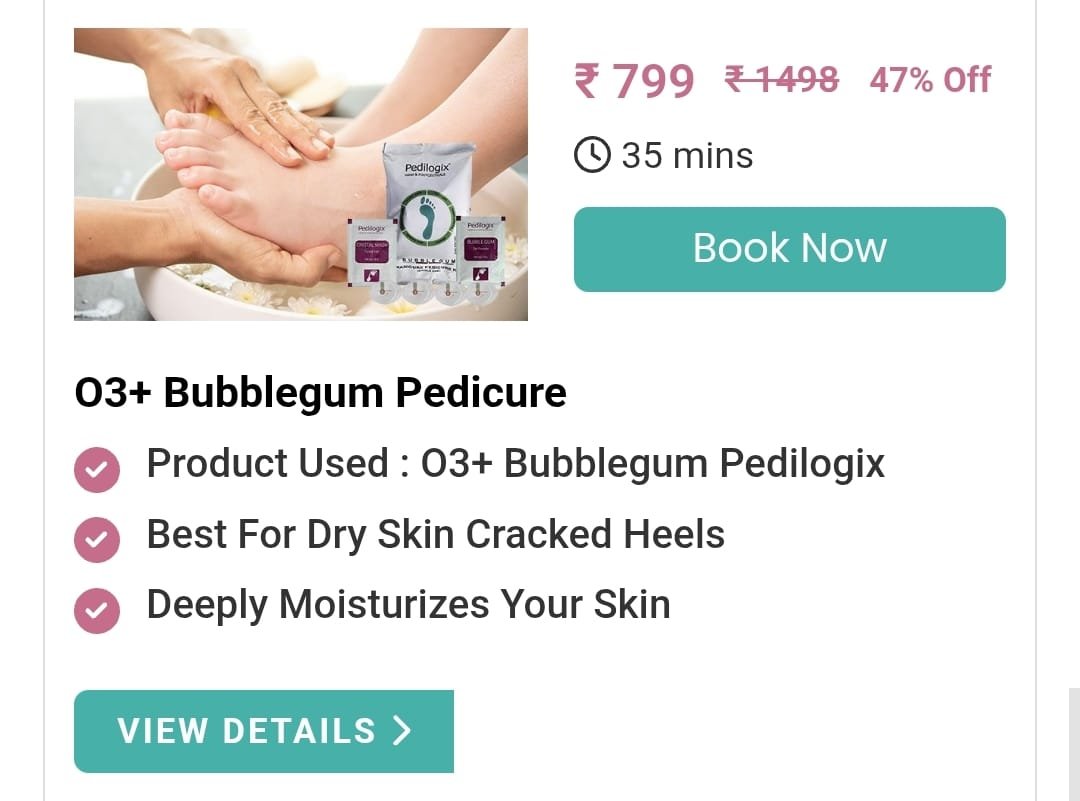The height and width of the screenshot is (801, 1080).
Task: Click the O3+ Bubblegum Pedicure title
Action: point(320,393)
